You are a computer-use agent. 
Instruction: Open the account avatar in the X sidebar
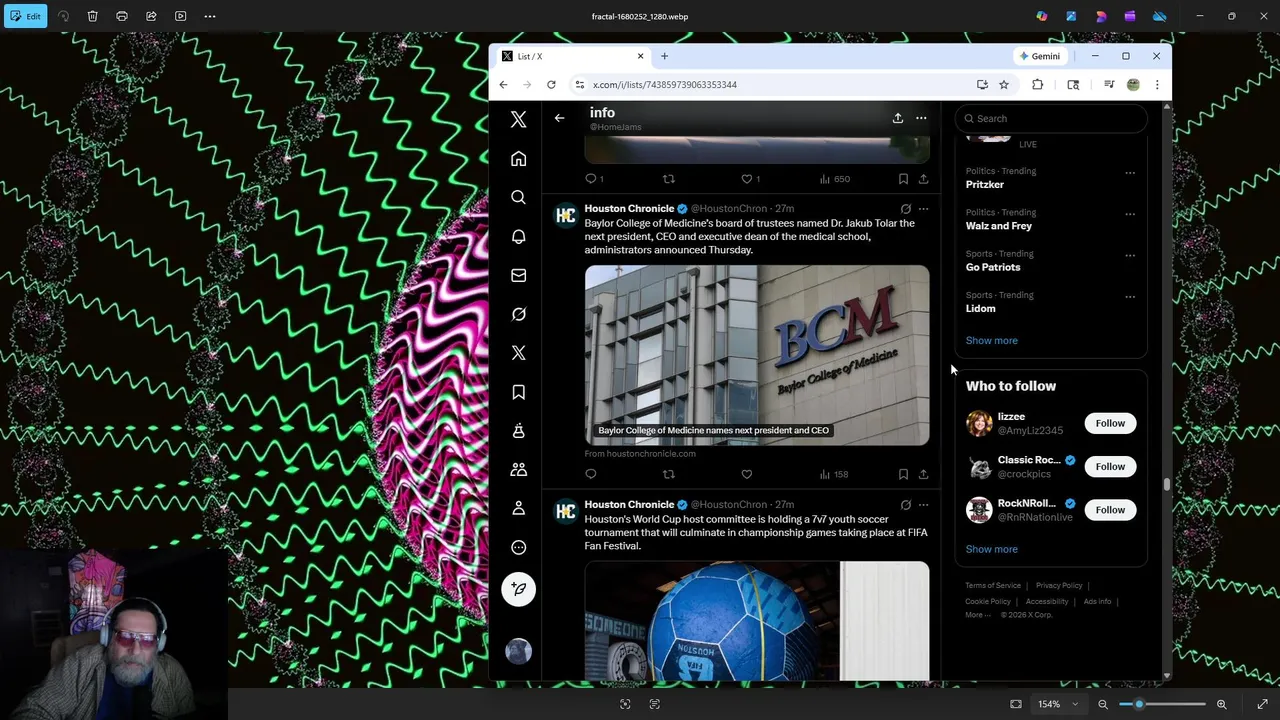pyautogui.click(x=518, y=652)
